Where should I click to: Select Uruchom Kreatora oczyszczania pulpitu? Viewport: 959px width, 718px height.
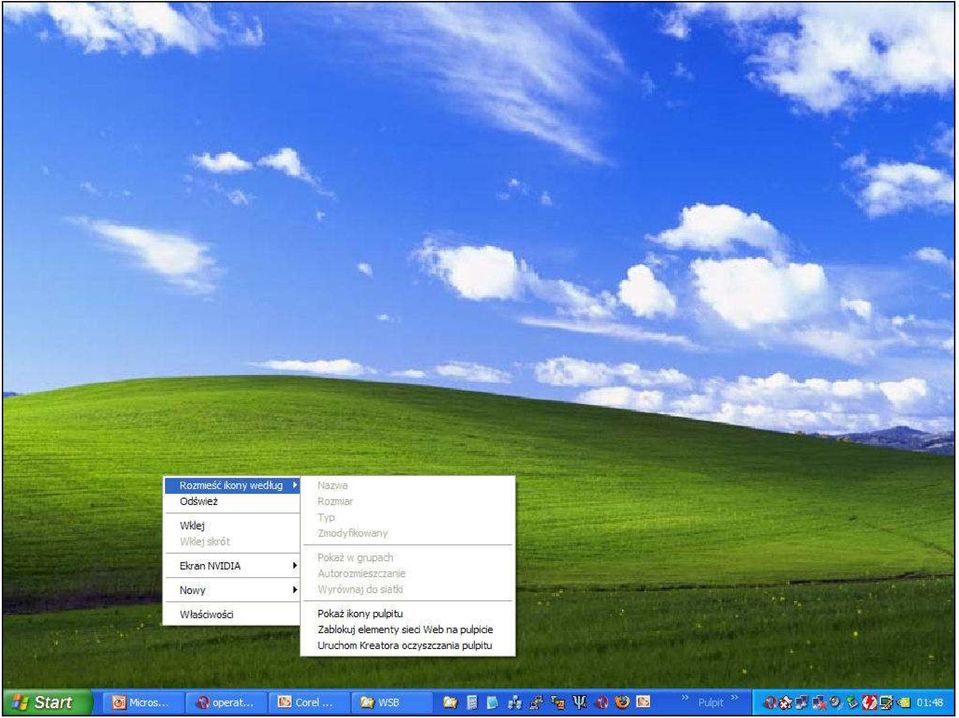tap(408, 645)
